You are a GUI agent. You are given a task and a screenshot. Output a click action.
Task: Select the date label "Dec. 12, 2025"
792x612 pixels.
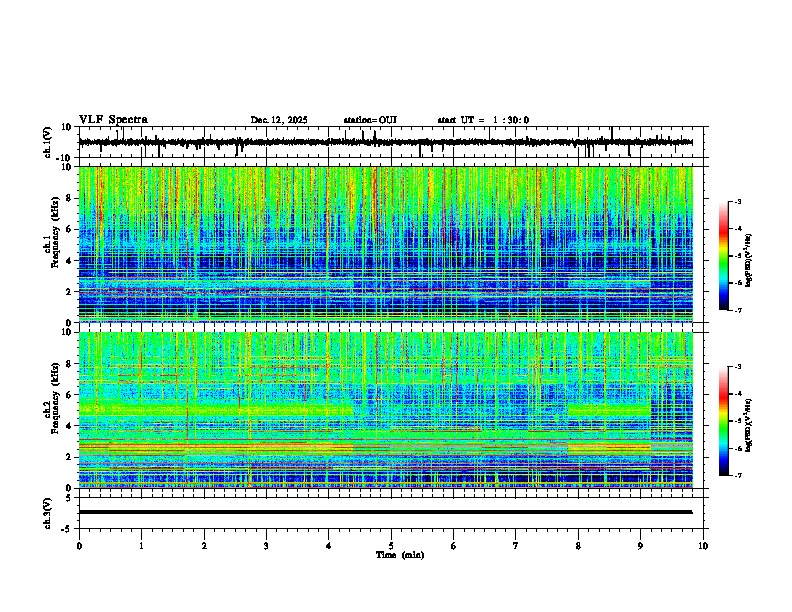(x=279, y=120)
